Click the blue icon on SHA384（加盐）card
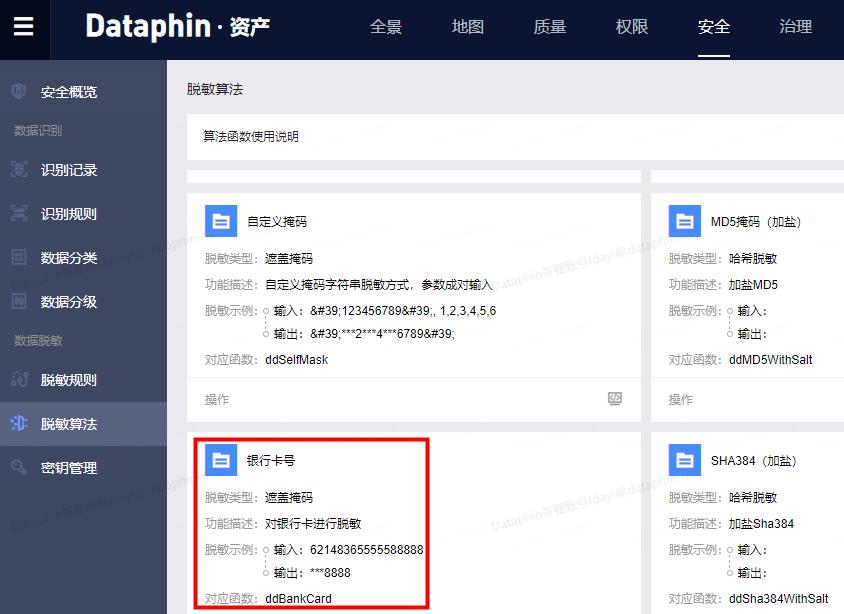 tap(685, 460)
